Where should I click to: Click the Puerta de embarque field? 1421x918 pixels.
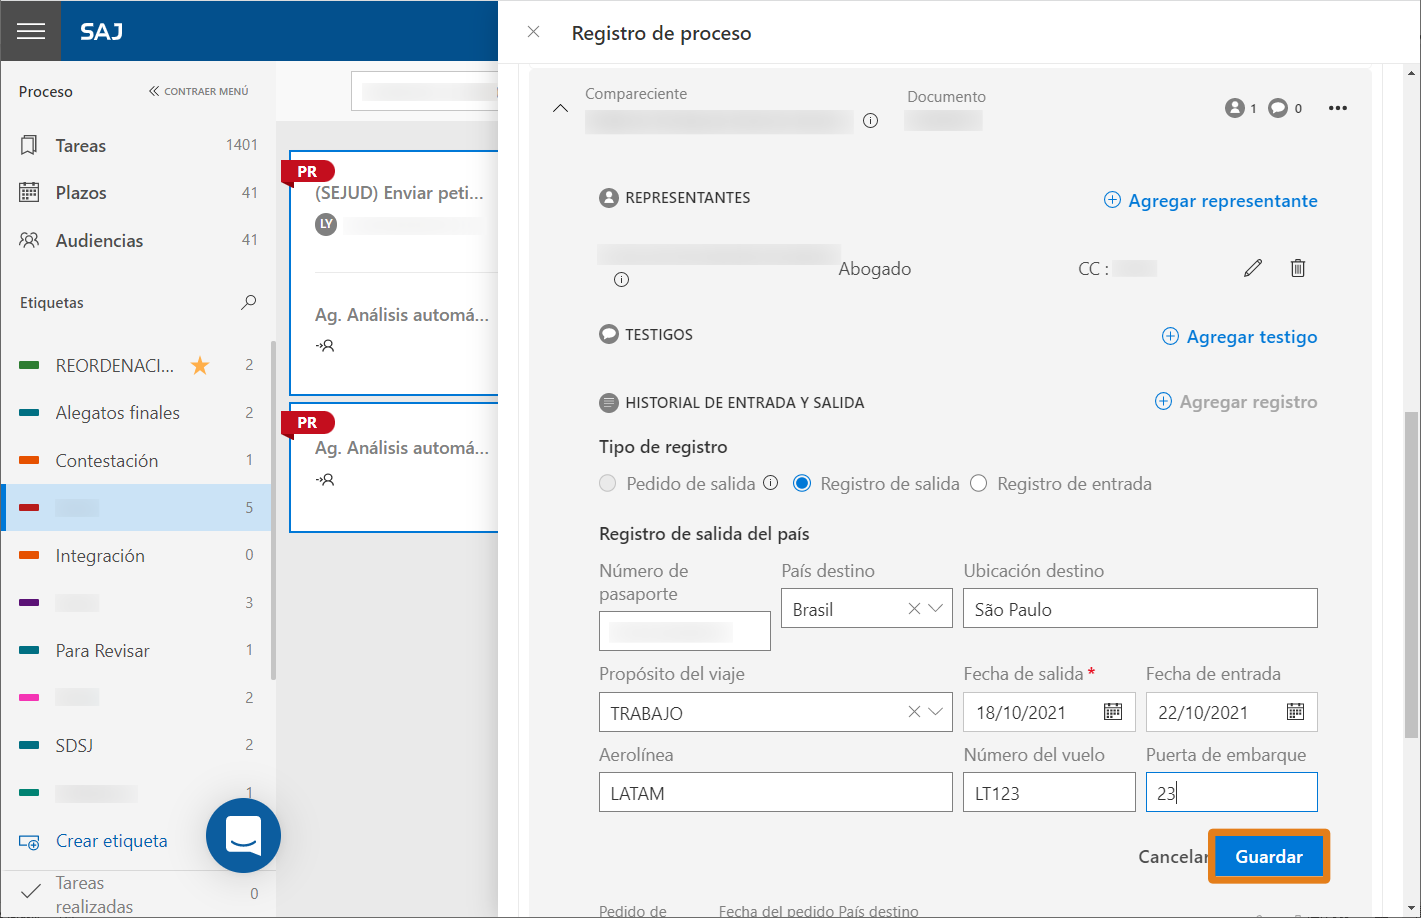(1231, 792)
